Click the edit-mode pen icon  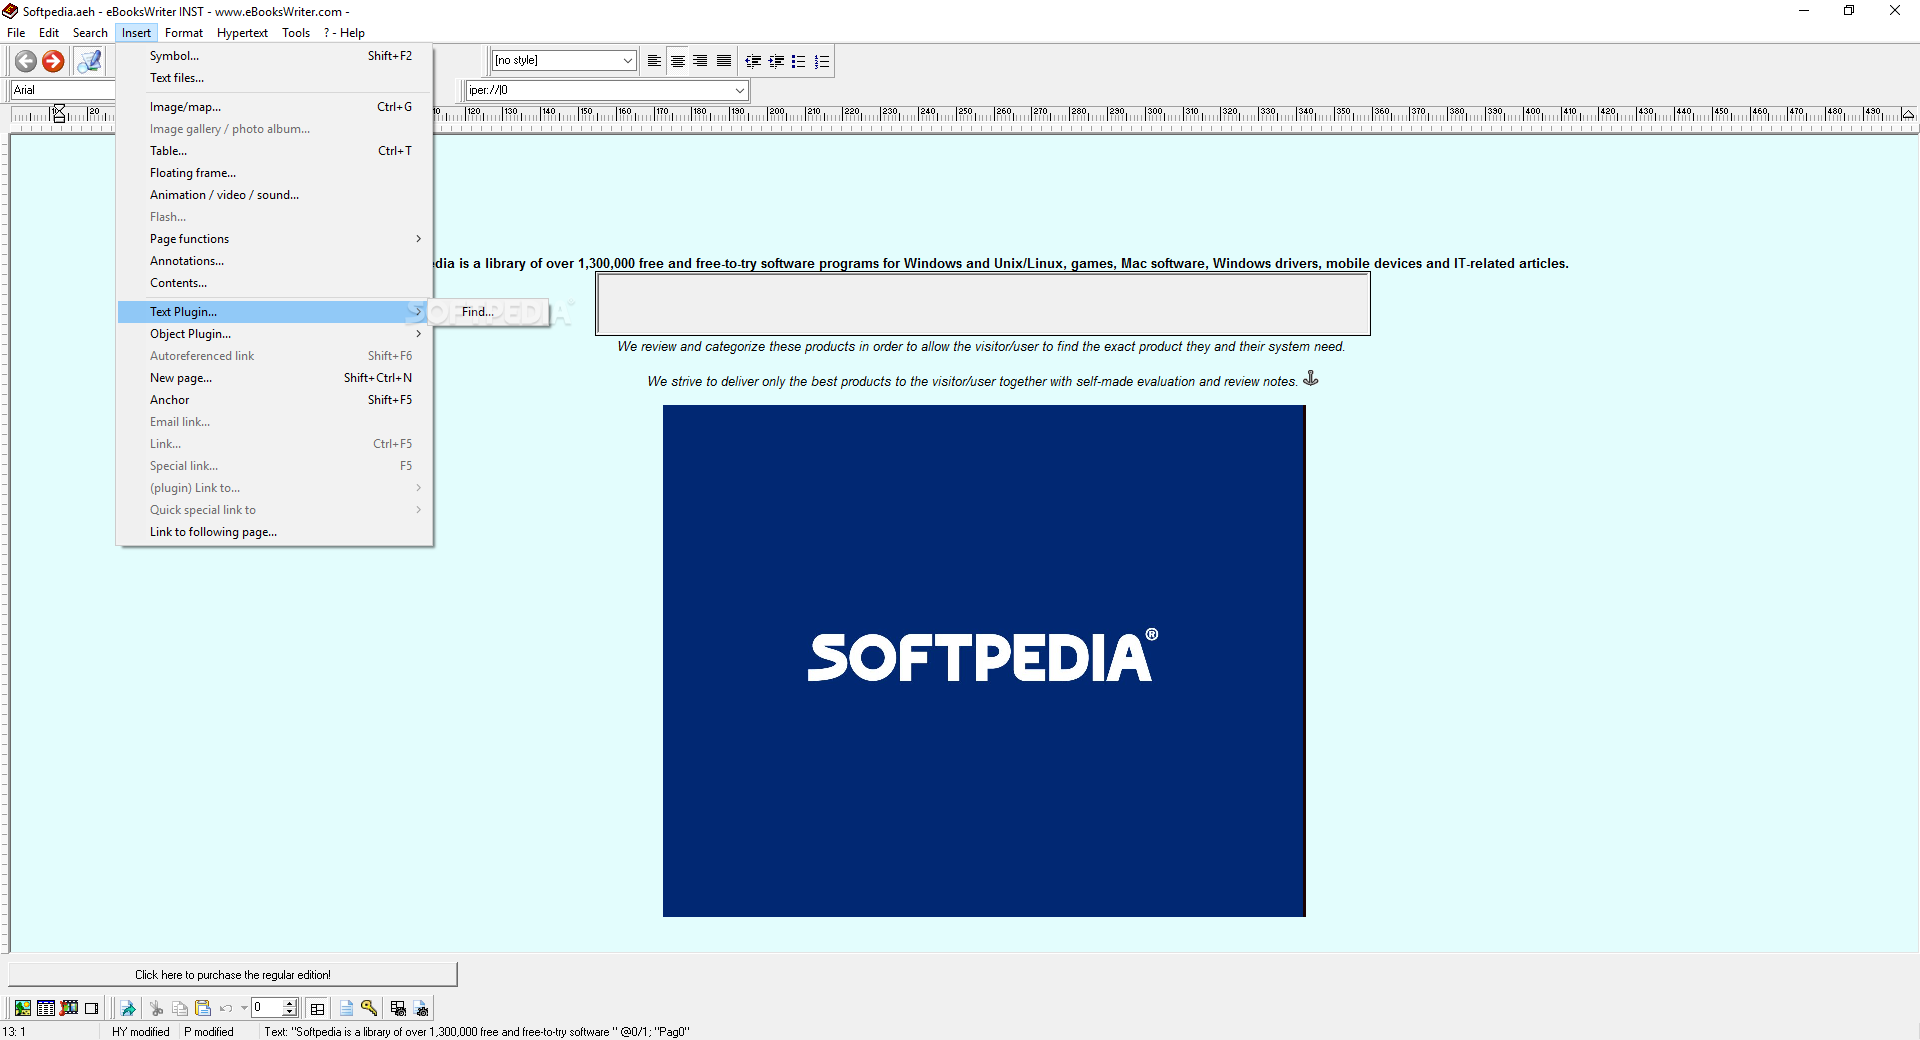pos(89,61)
